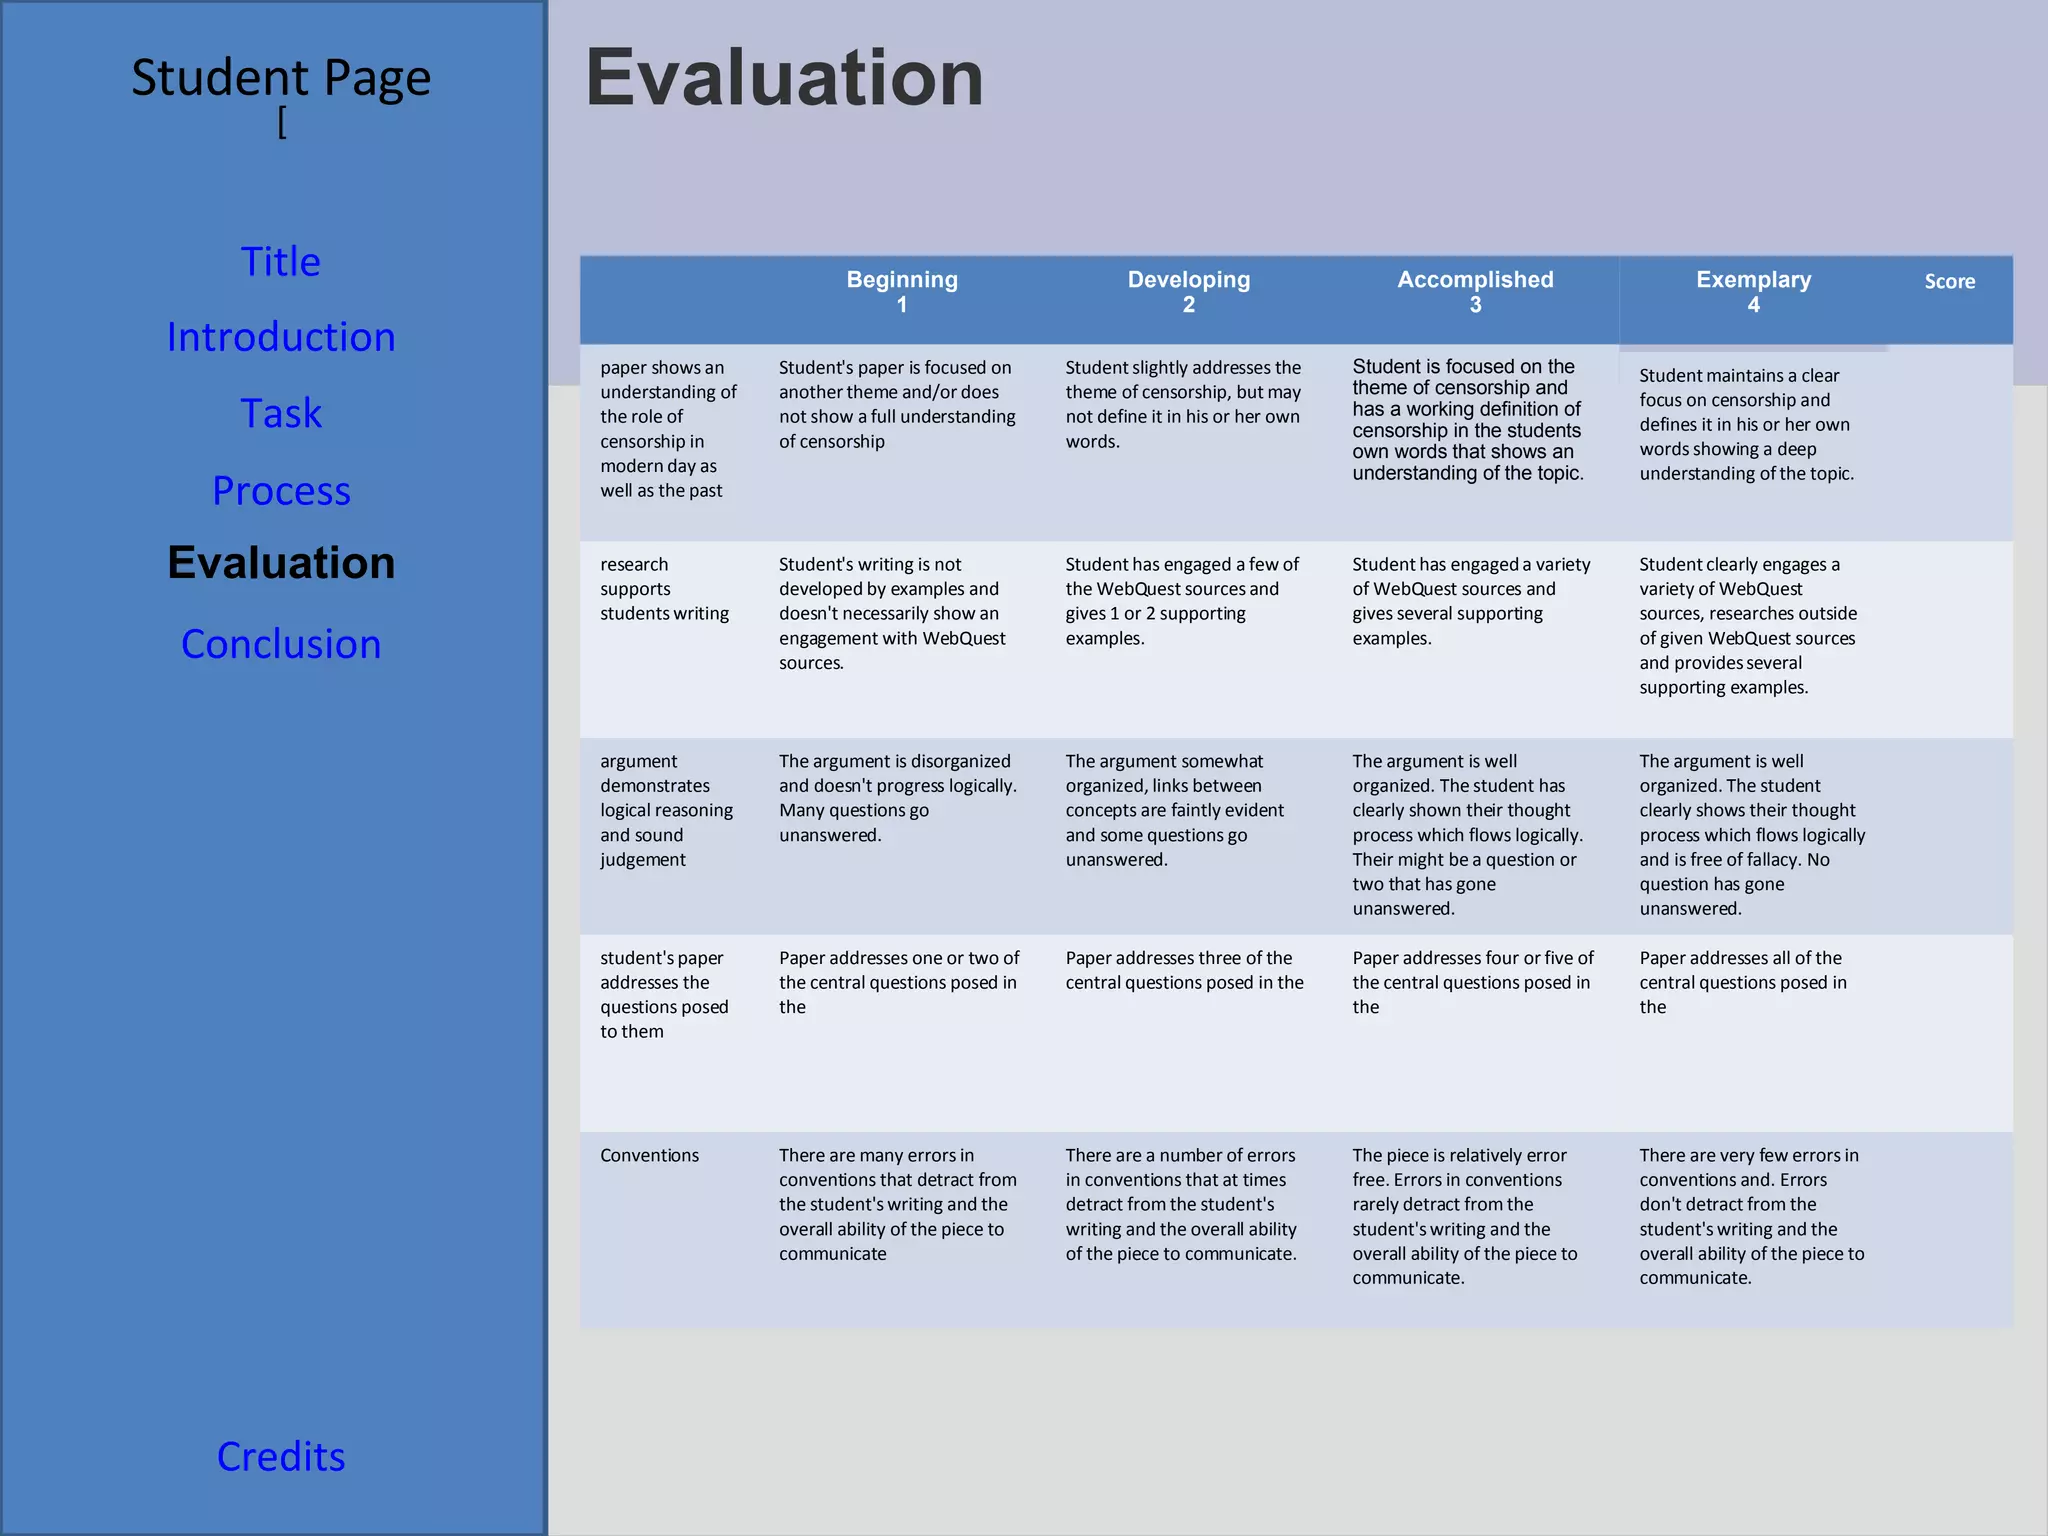Click 'Paper addresses all of the' Exemplary cell
The width and height of the screenshot is (2048, 1536).
(1742, 982)
